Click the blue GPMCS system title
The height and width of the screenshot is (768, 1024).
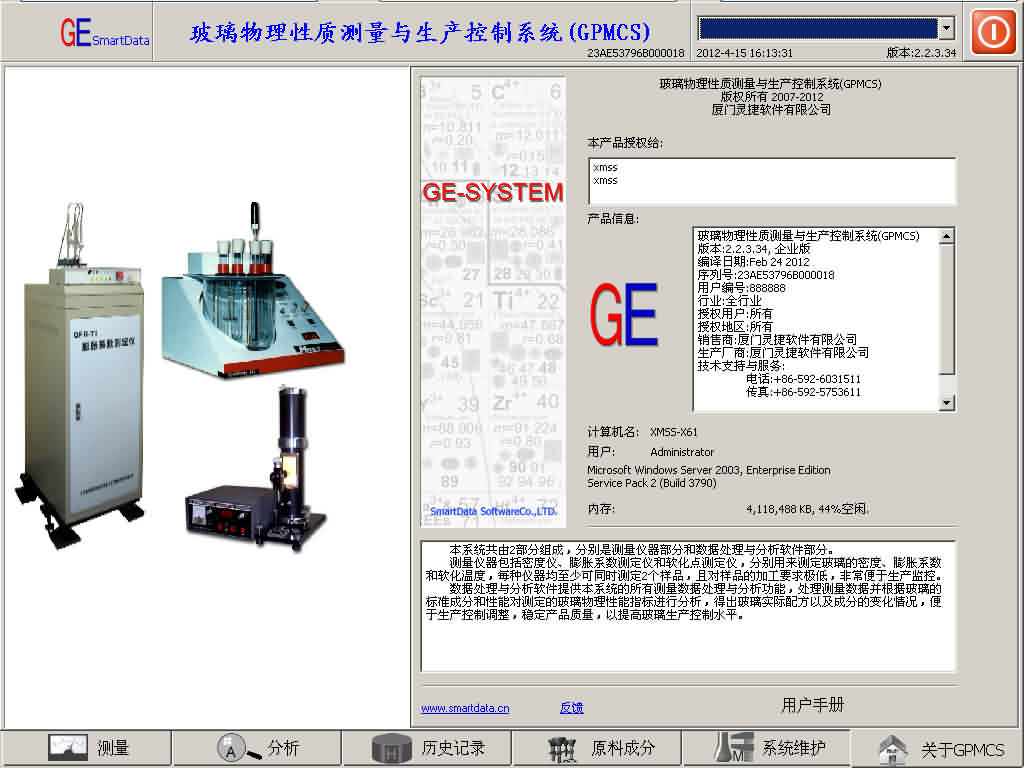tap(420, 33)
